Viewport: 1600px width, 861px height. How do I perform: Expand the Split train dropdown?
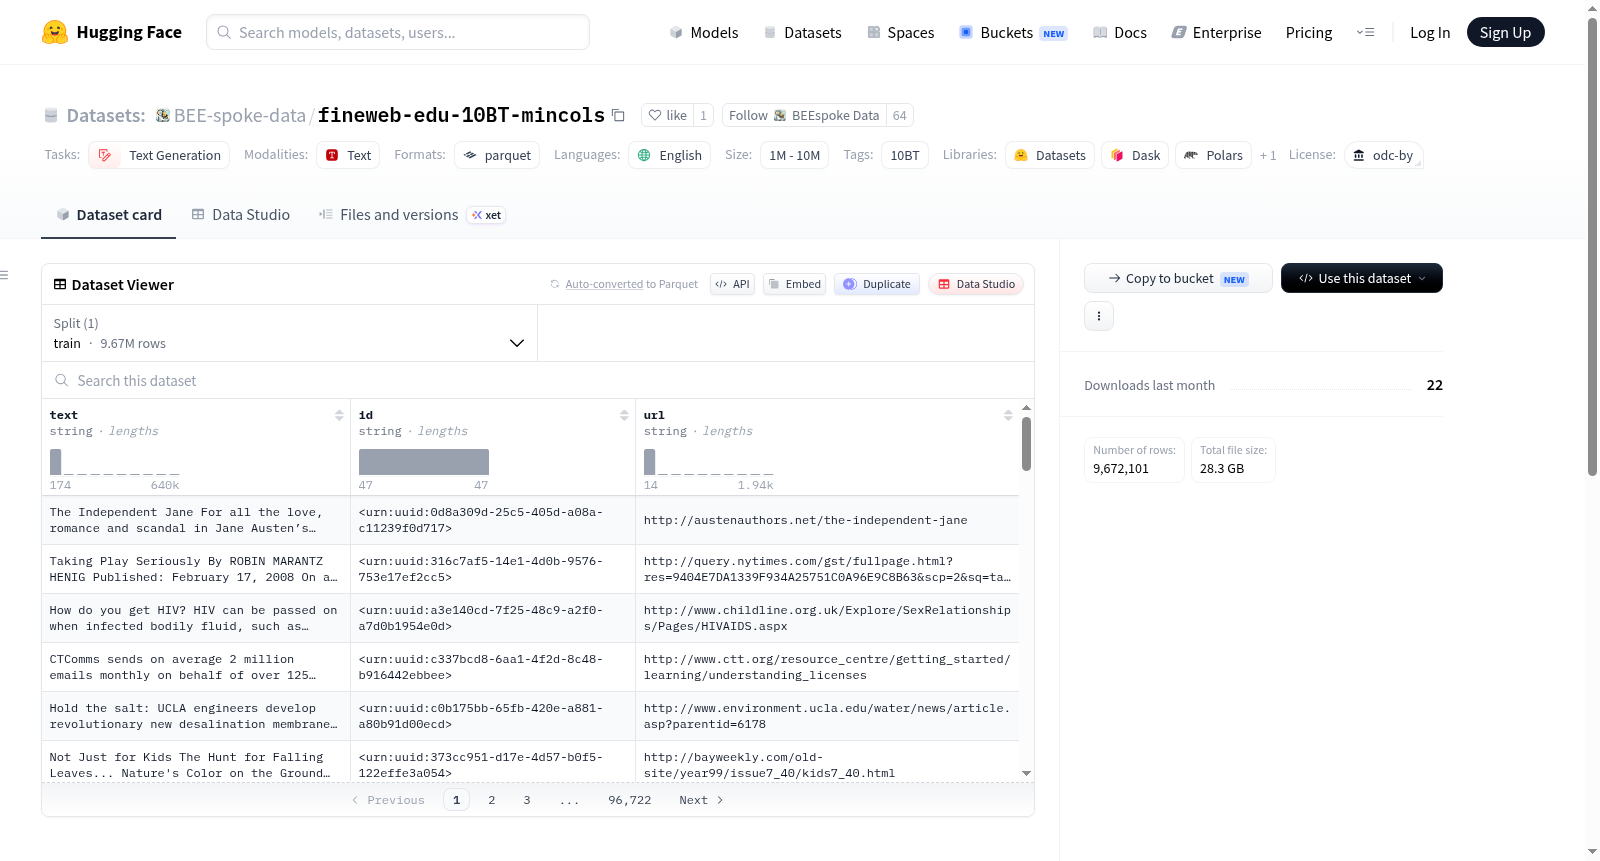pyautogui.click(x=289, y=333)
